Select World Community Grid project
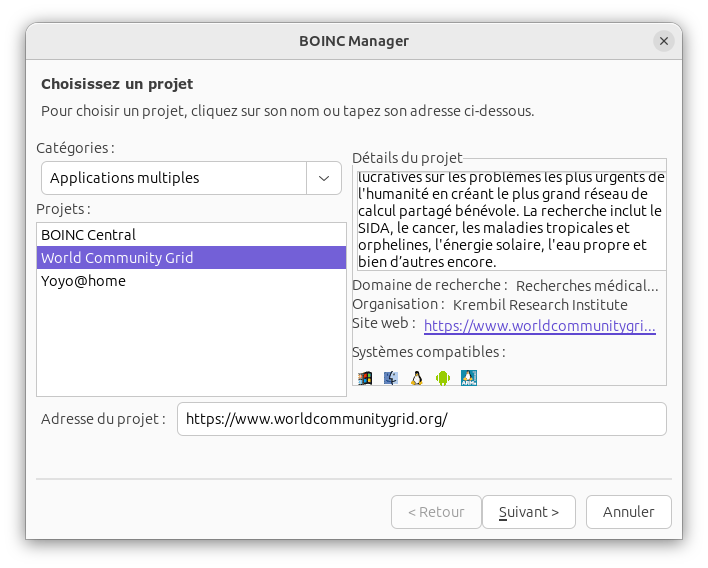The width and height of the screenshot is (708, 568). tap(117, 258)
